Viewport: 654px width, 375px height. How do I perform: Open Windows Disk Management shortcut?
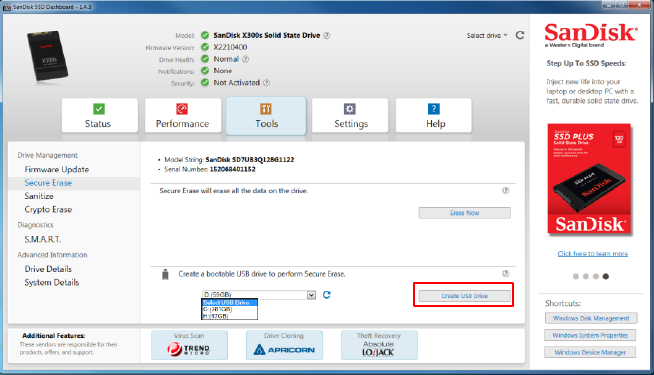click(x=591, y=318)
